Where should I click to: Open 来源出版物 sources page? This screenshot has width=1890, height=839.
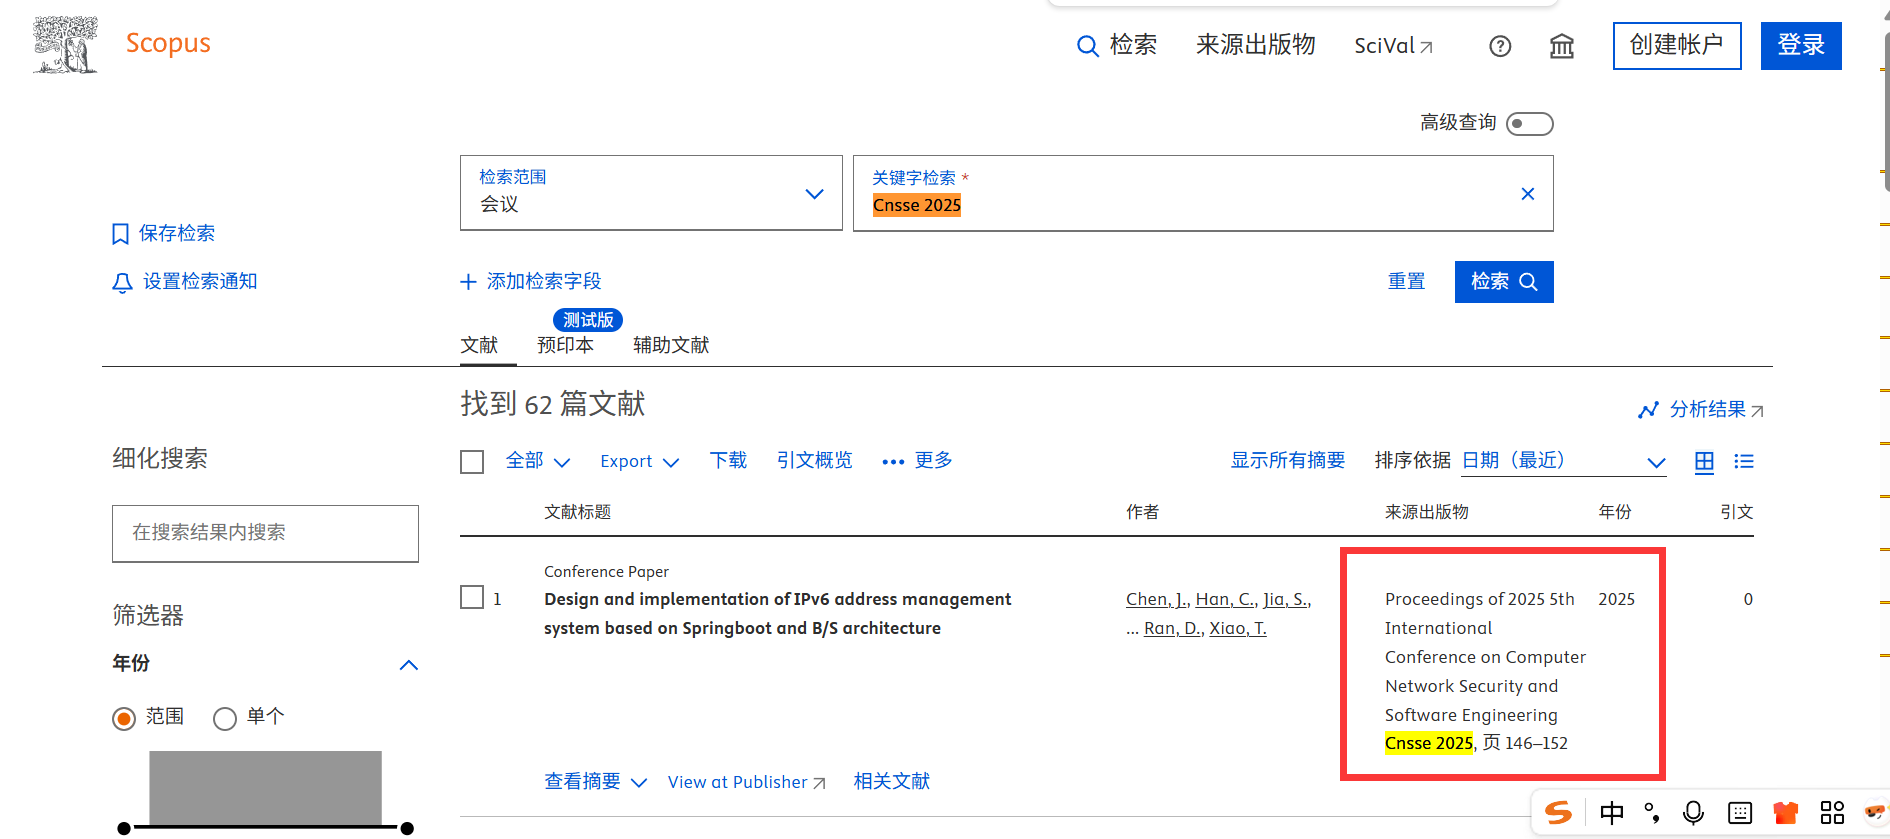1255,45
